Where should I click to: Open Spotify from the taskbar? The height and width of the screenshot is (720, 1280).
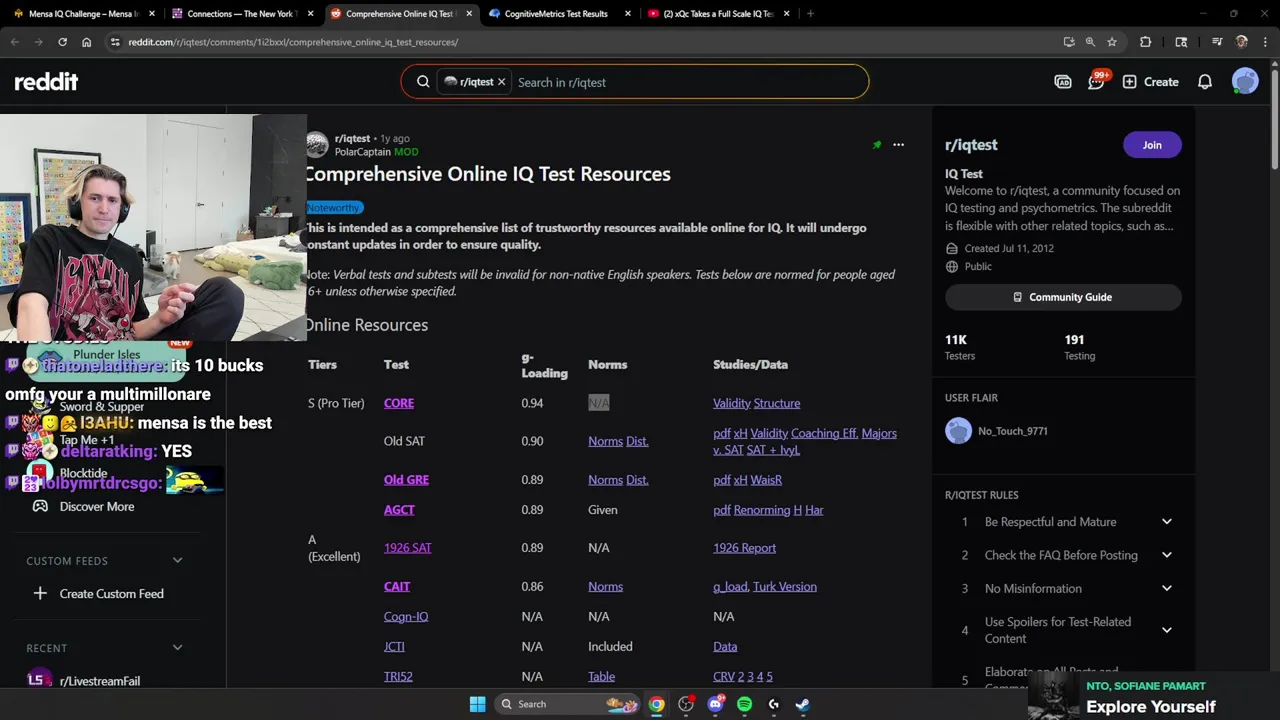coord(744,704)
